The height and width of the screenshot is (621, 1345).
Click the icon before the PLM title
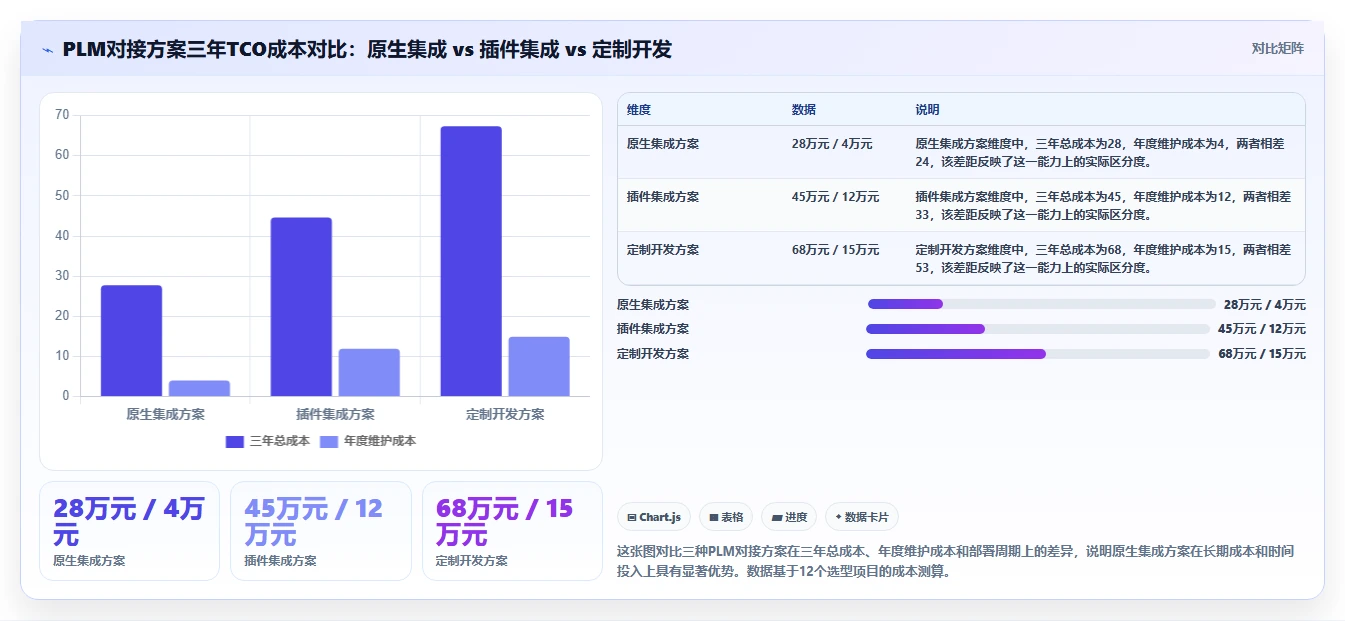(x=48, y=49)
